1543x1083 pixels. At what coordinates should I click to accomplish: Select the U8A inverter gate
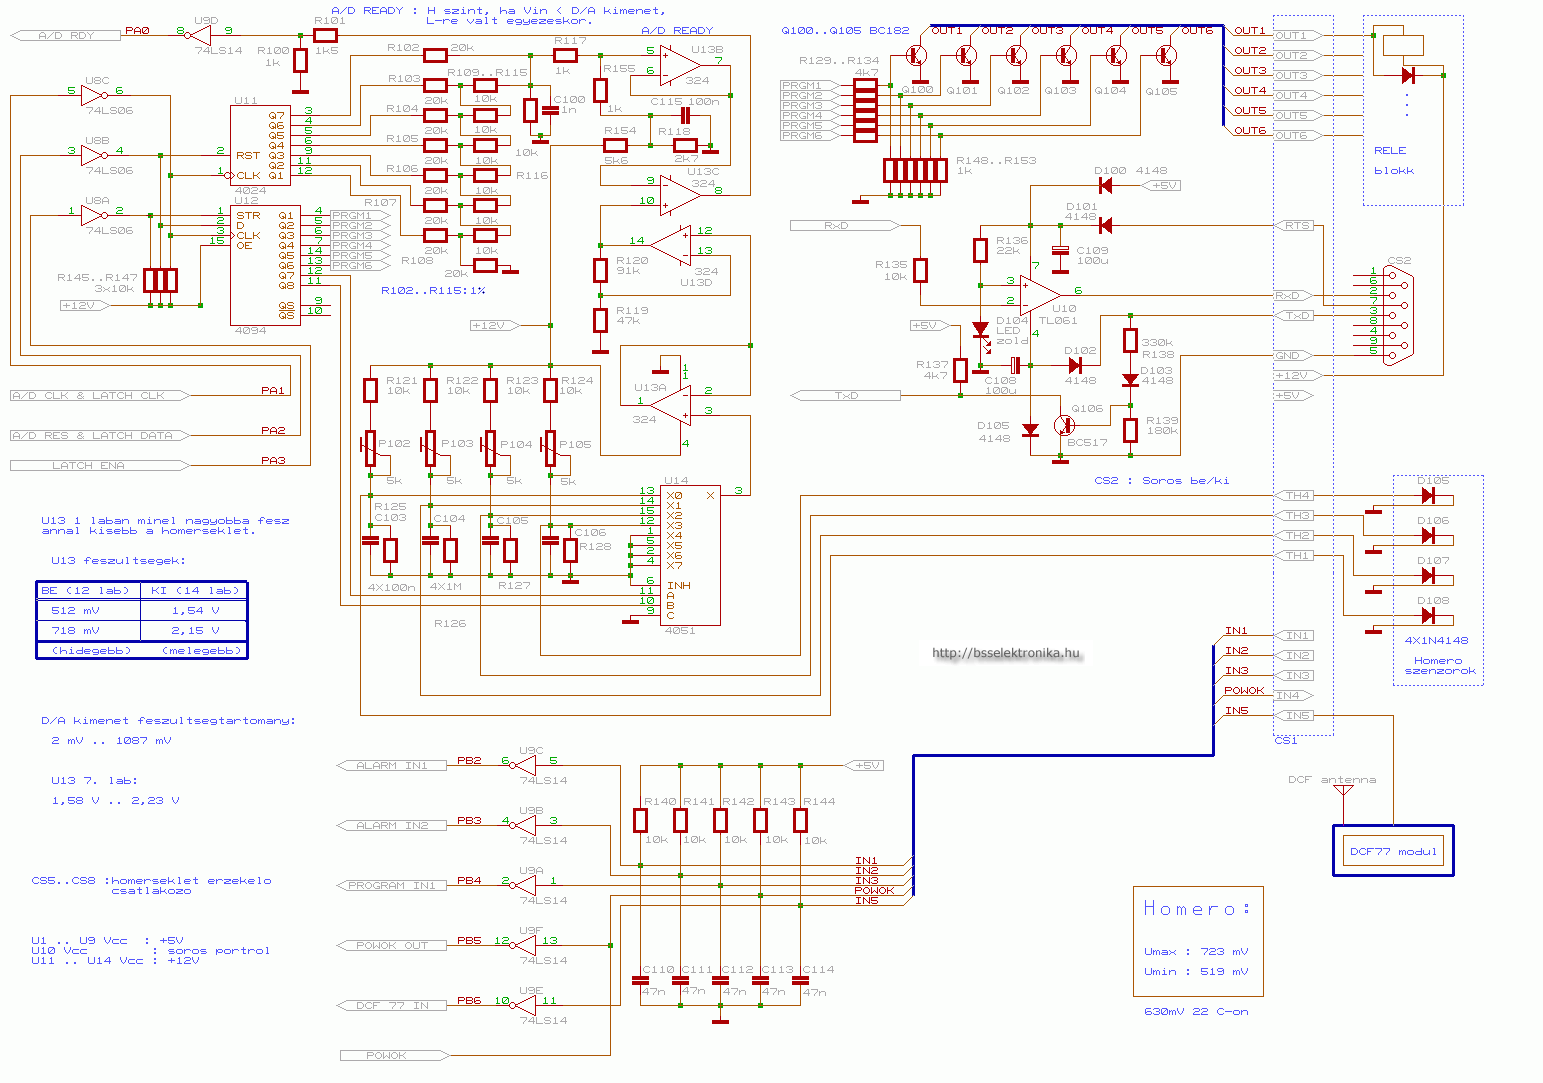pos(93,214)
